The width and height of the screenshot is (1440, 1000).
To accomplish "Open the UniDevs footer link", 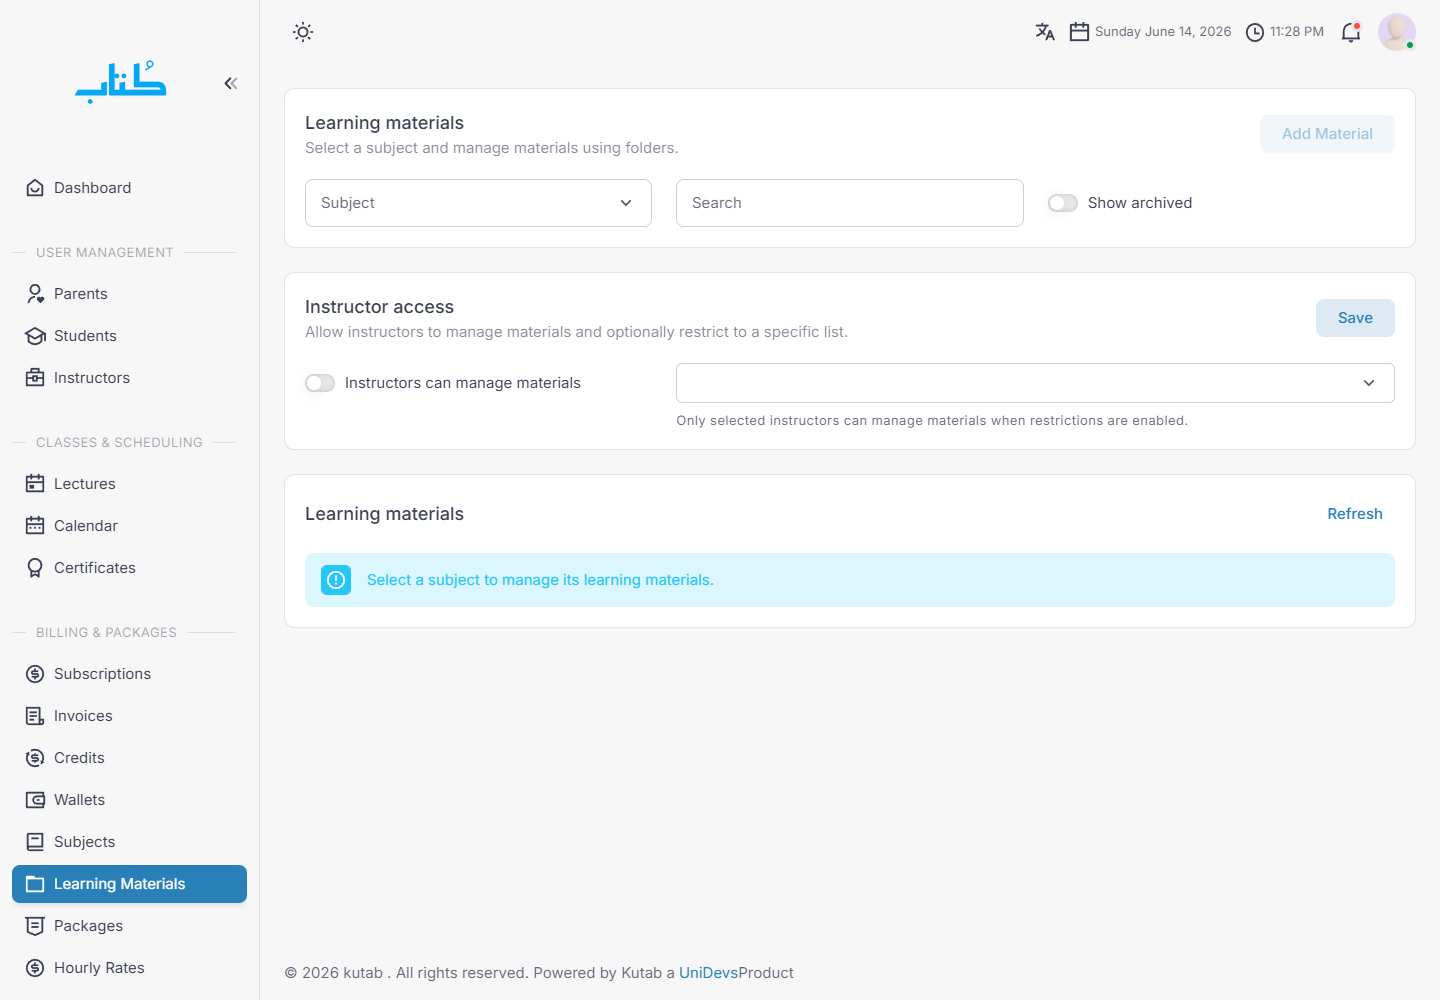I will click(x=708, y=973).
